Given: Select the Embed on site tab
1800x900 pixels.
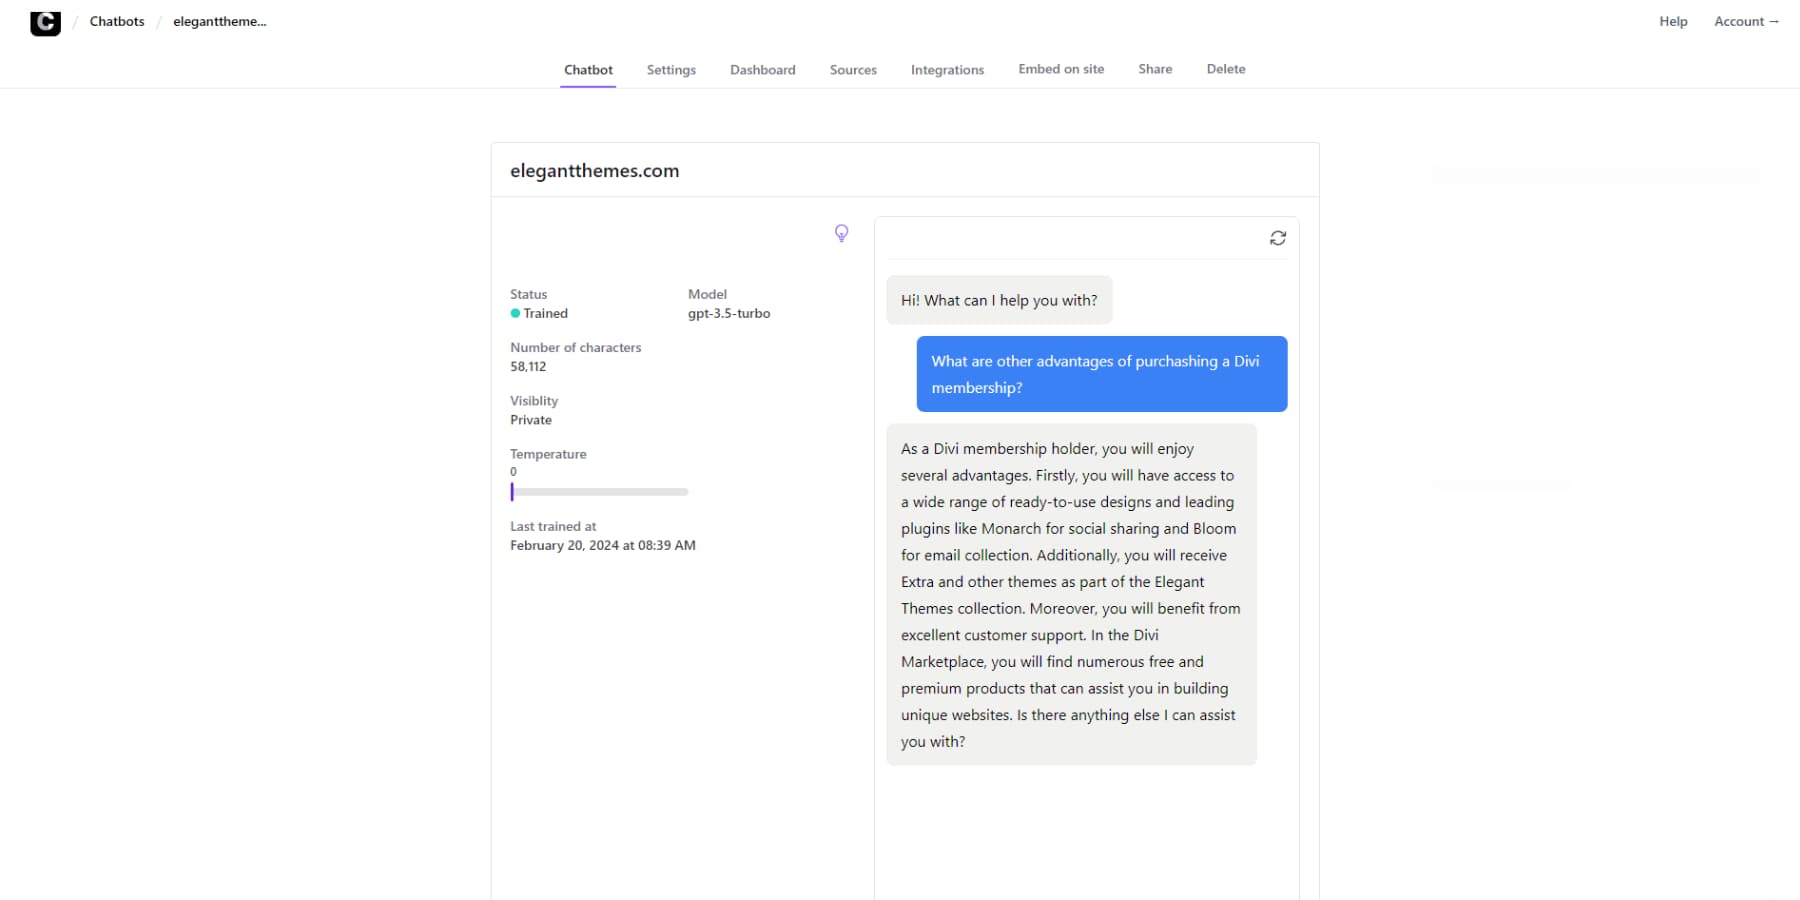Looking at the screenshot, I should click(x=1061, y=69).
